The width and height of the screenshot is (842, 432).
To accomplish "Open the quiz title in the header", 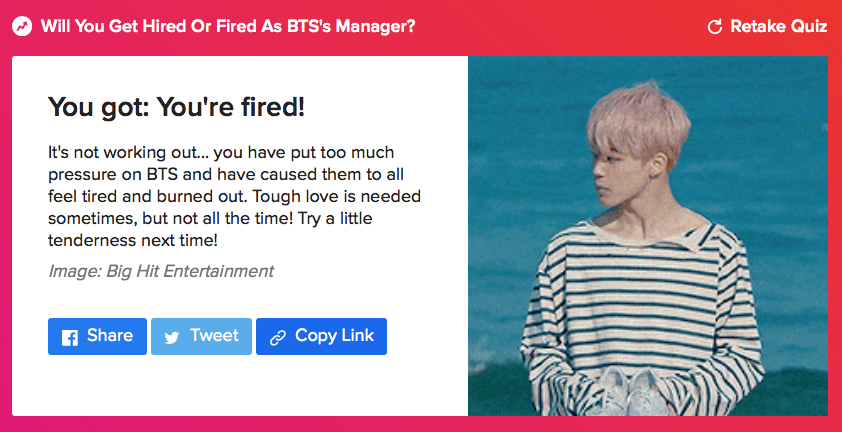I will click(x=228, y=27).
